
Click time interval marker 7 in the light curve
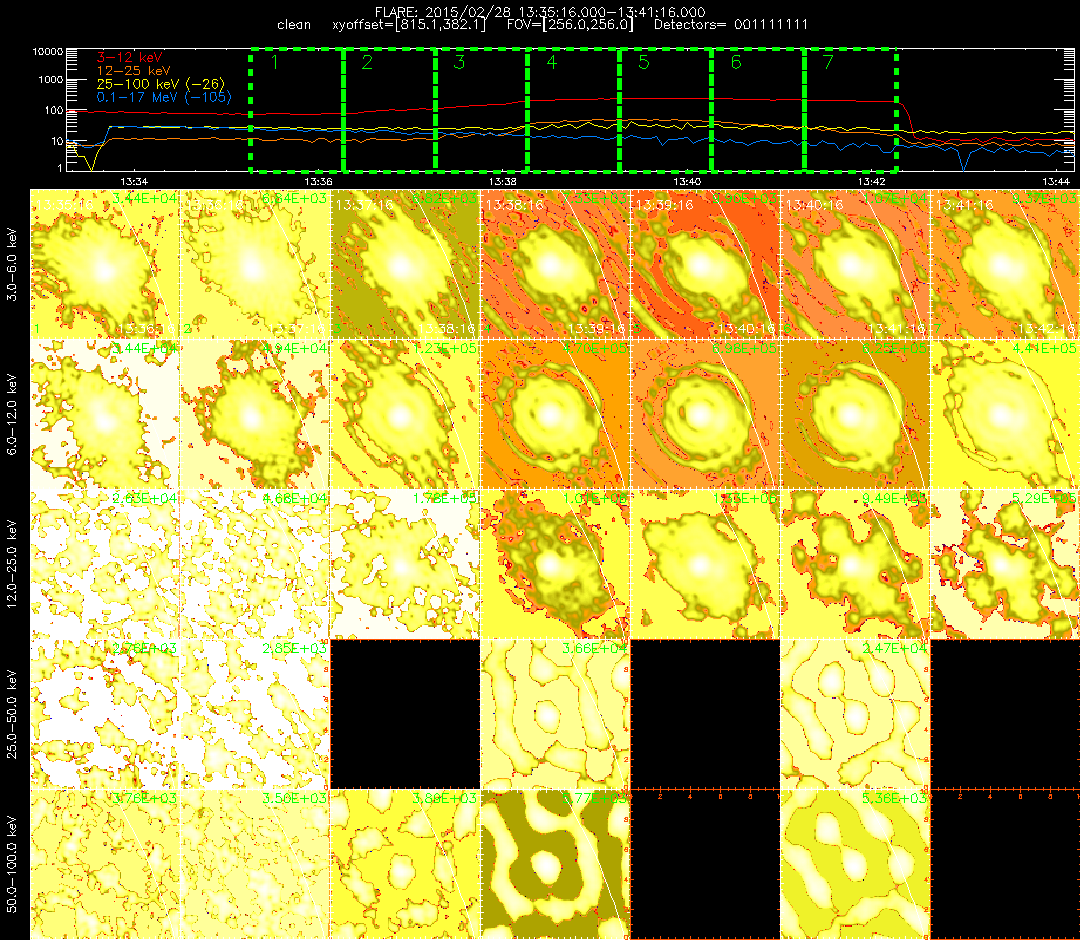tap(829, 62)
